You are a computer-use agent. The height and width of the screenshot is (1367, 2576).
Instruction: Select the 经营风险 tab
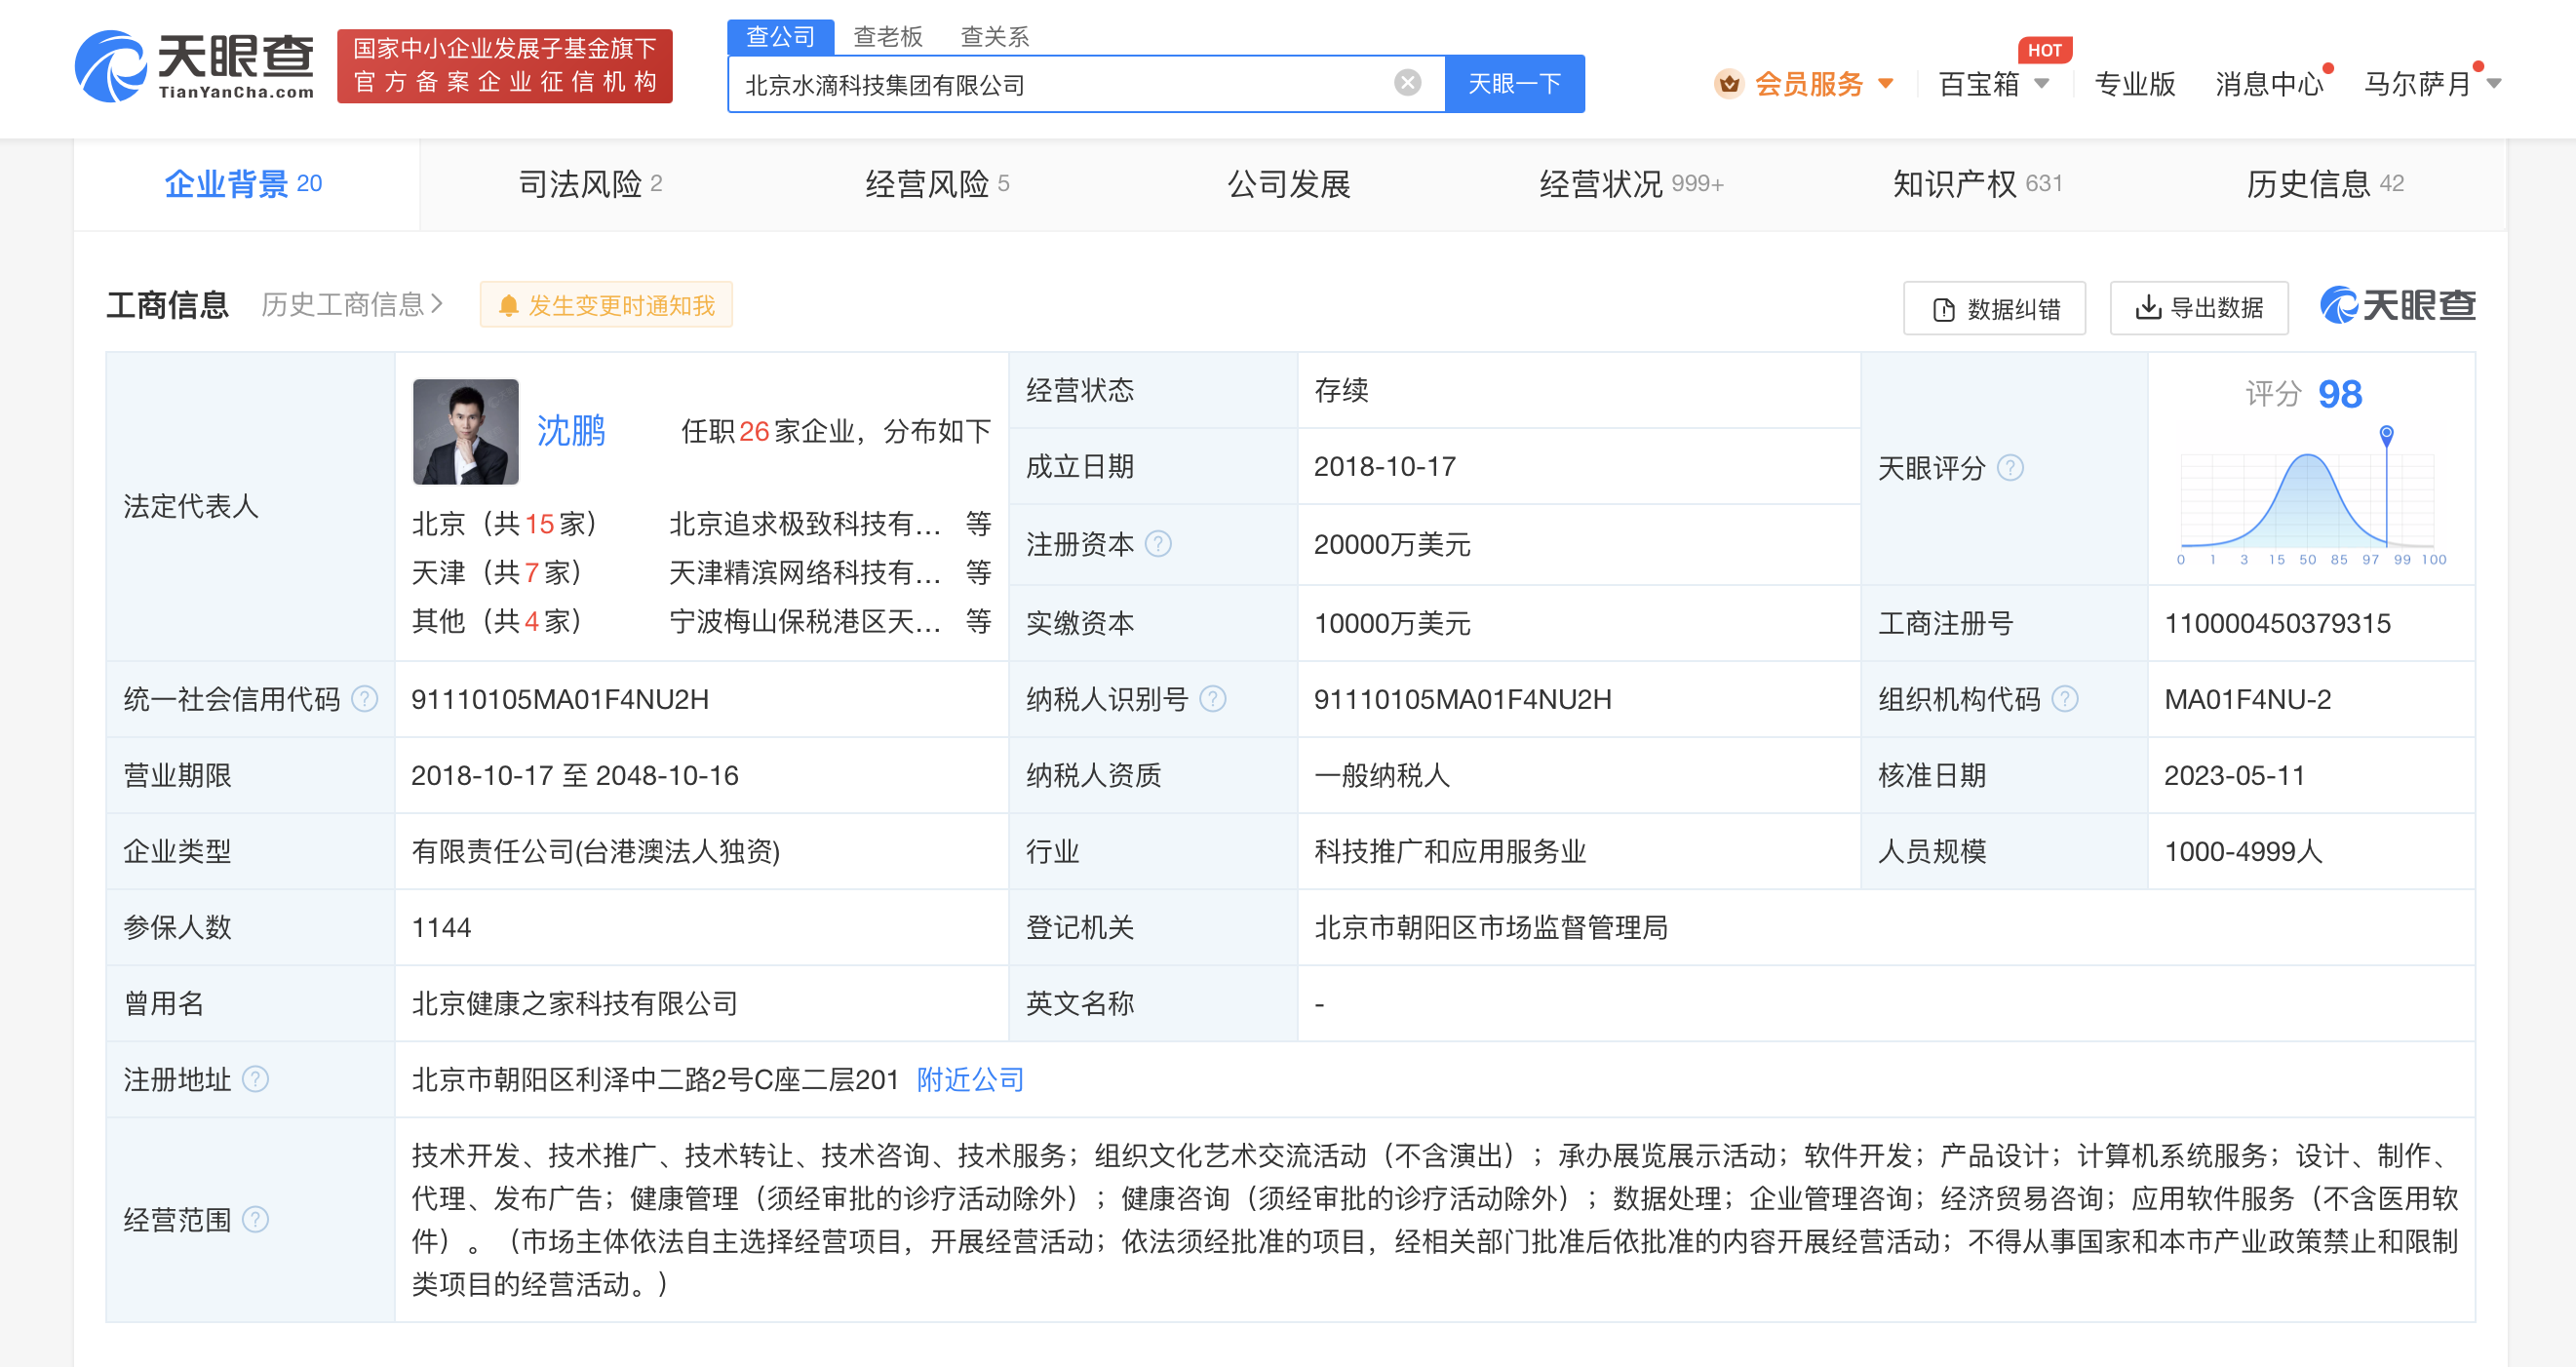(x=937, y=184)
